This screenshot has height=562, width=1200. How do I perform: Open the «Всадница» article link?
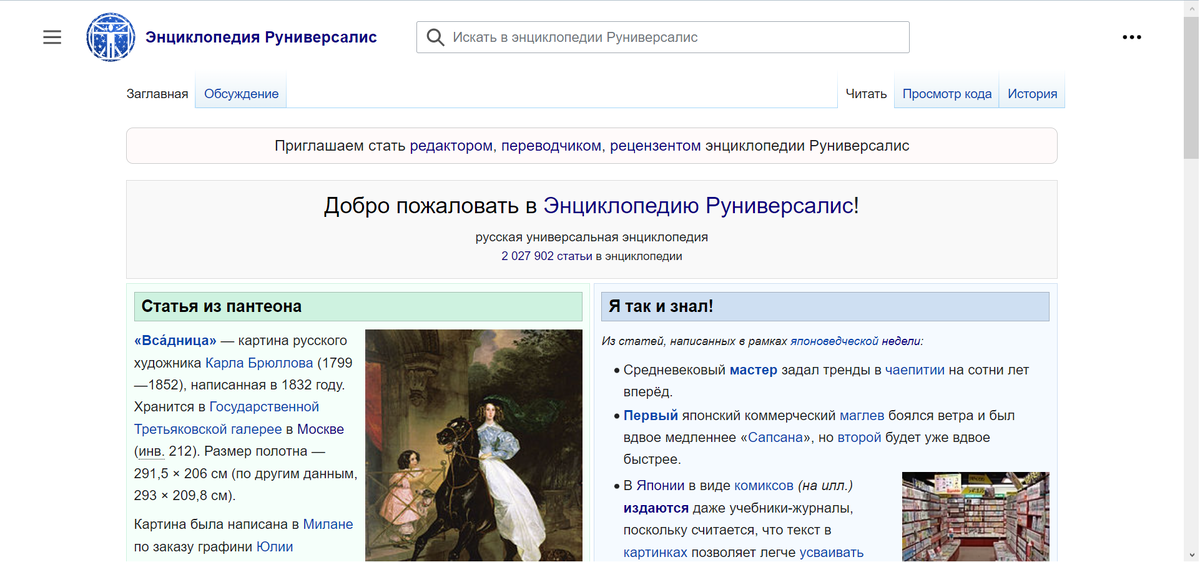coord(175,340)
